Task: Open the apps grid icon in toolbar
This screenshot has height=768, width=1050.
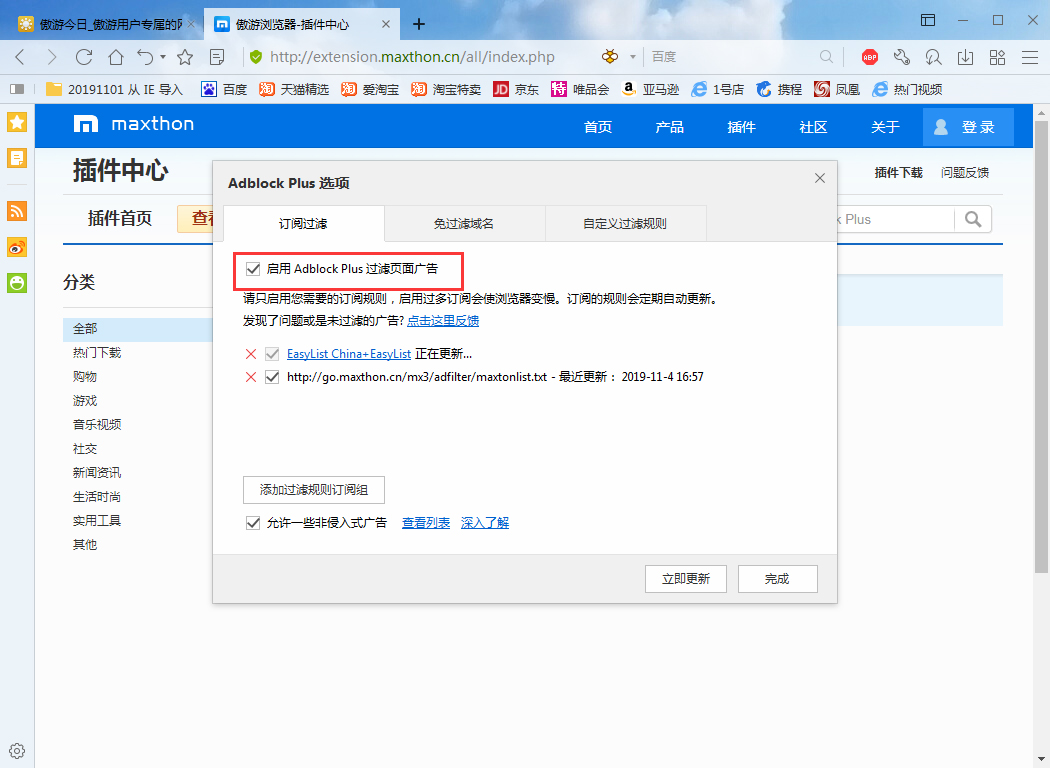Action: point(997,57)
